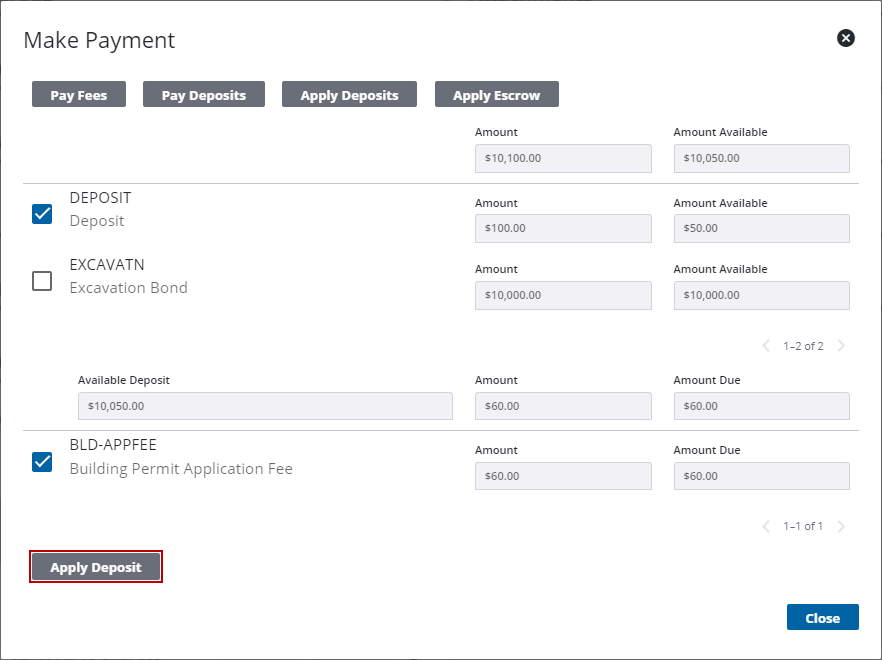The height and width of the screenshot is (660, 882).
Task: Open the Apply Escrow section
Action: [x=496, y=95]
